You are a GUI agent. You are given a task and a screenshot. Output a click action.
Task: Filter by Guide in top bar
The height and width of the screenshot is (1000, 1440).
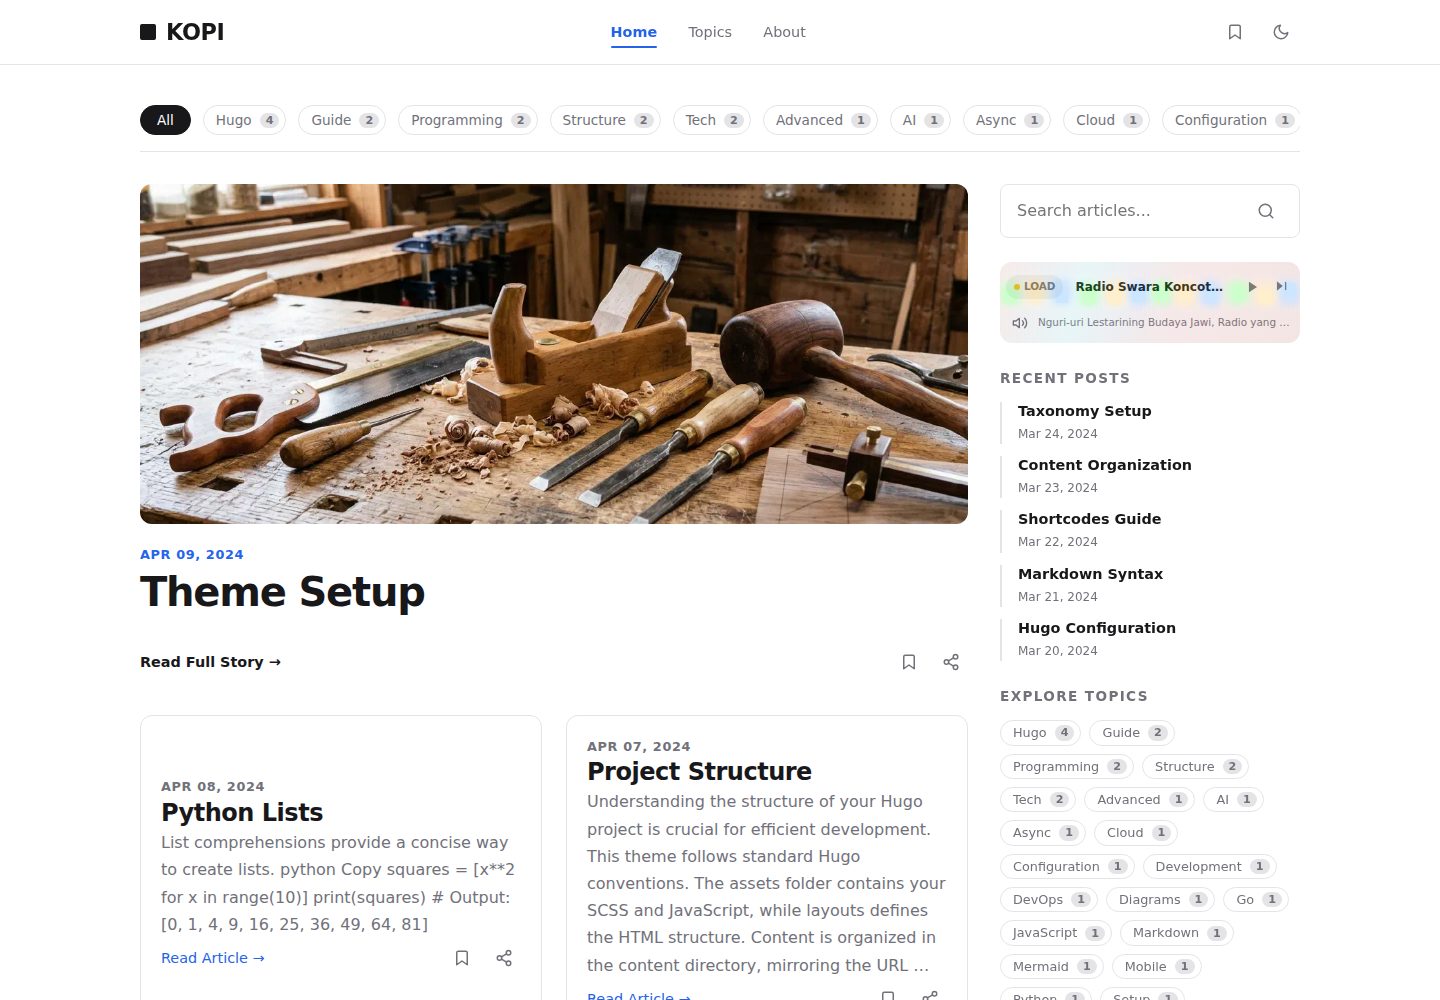click(342, 120)
